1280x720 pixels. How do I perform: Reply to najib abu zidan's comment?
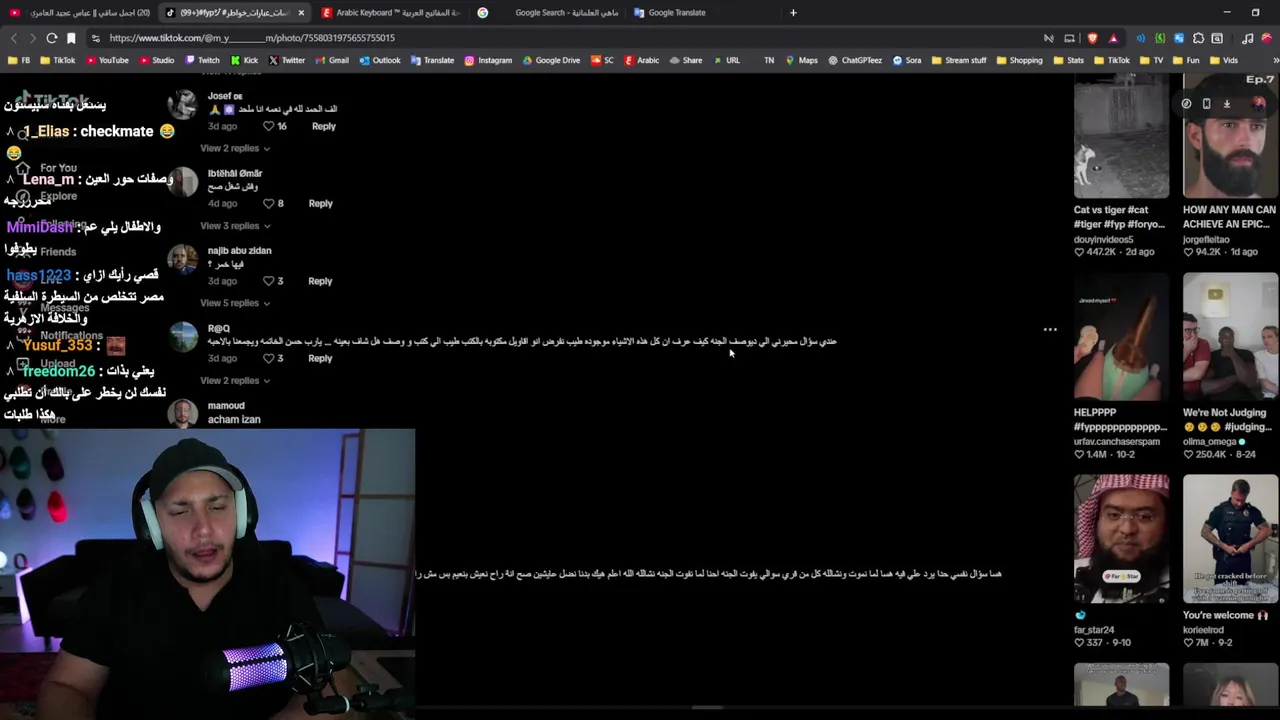pyautogui.click(x=320, y=281)
